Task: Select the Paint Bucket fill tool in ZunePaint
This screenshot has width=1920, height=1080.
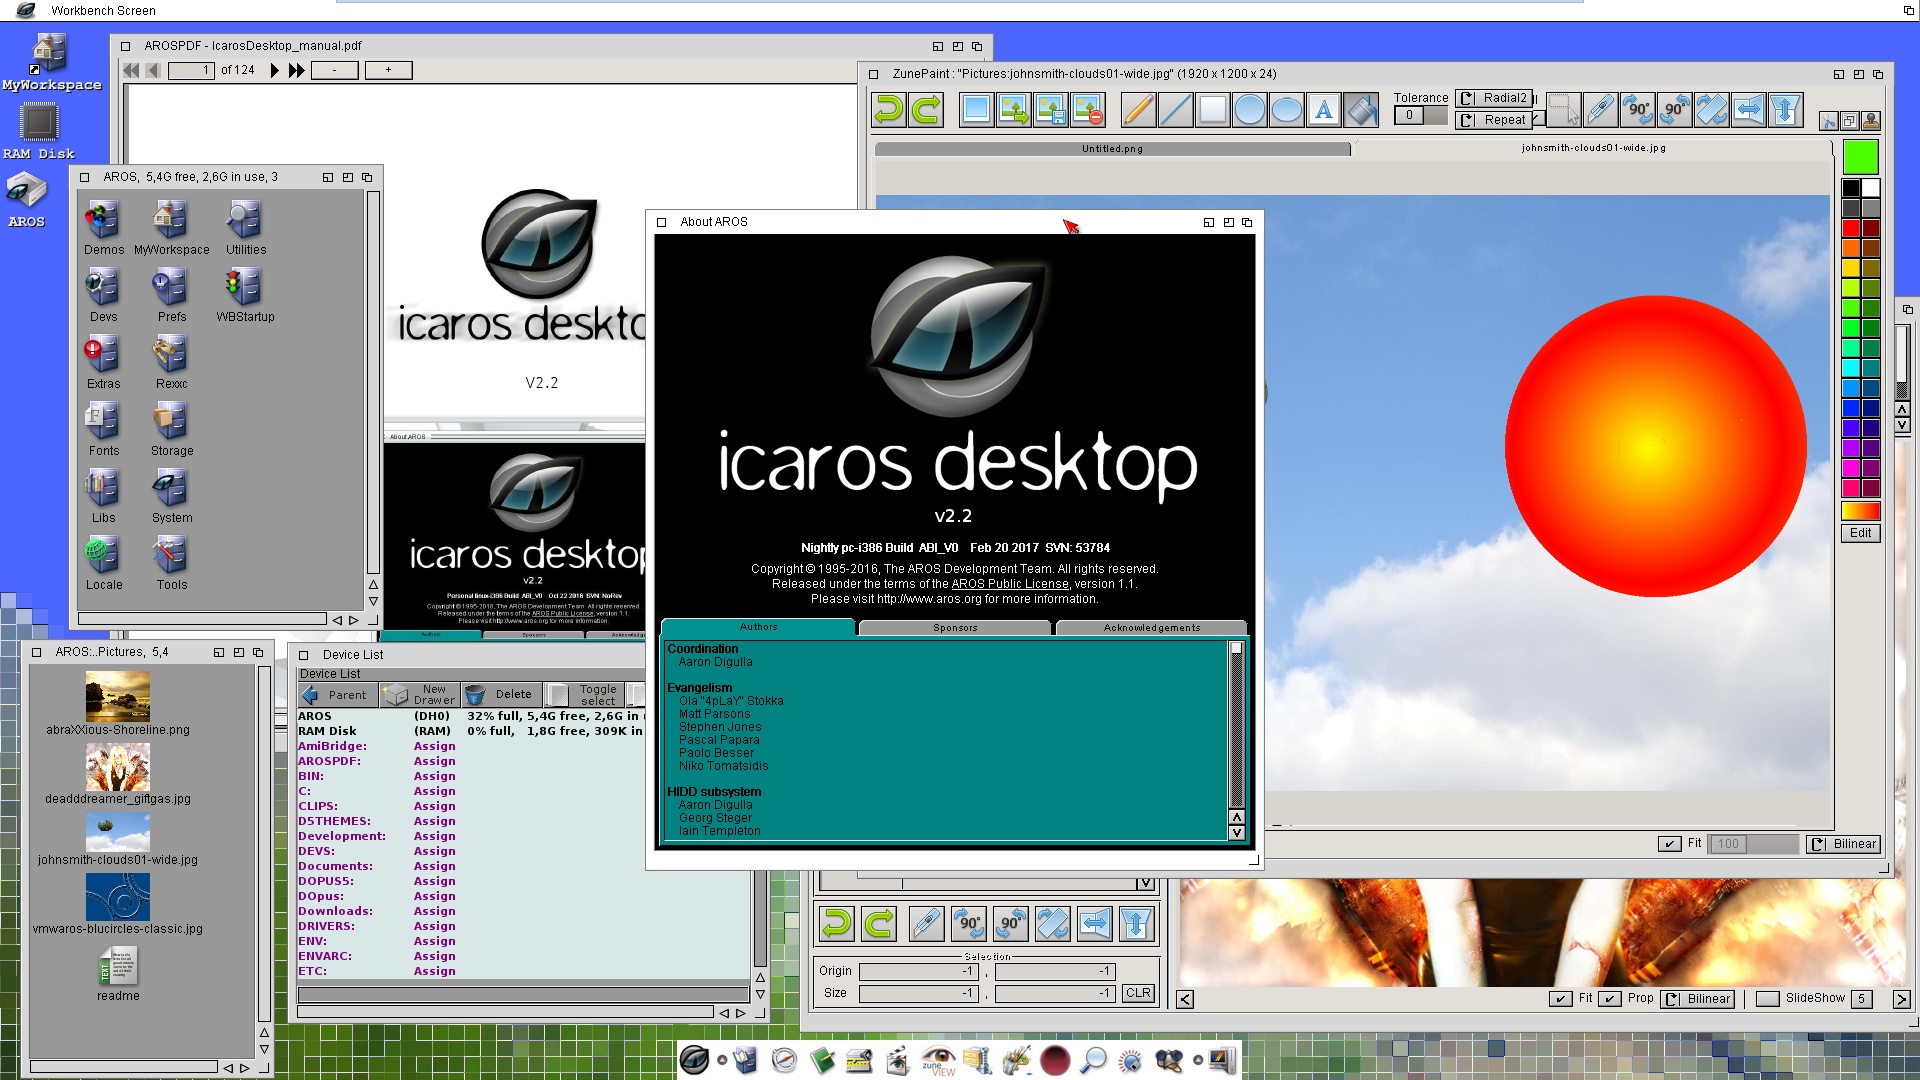Action: pos(1361,110)
